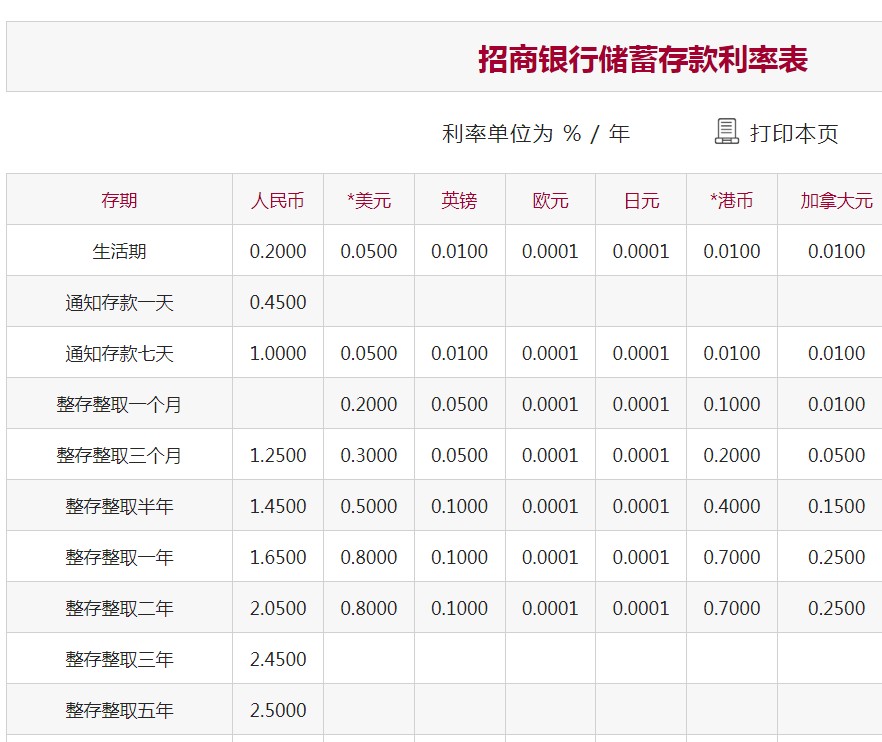Screen dimensions: 882x742
Task: Click 加拿大元 rate 0.0100 in 生活期 row
Action: pos(836,251)
